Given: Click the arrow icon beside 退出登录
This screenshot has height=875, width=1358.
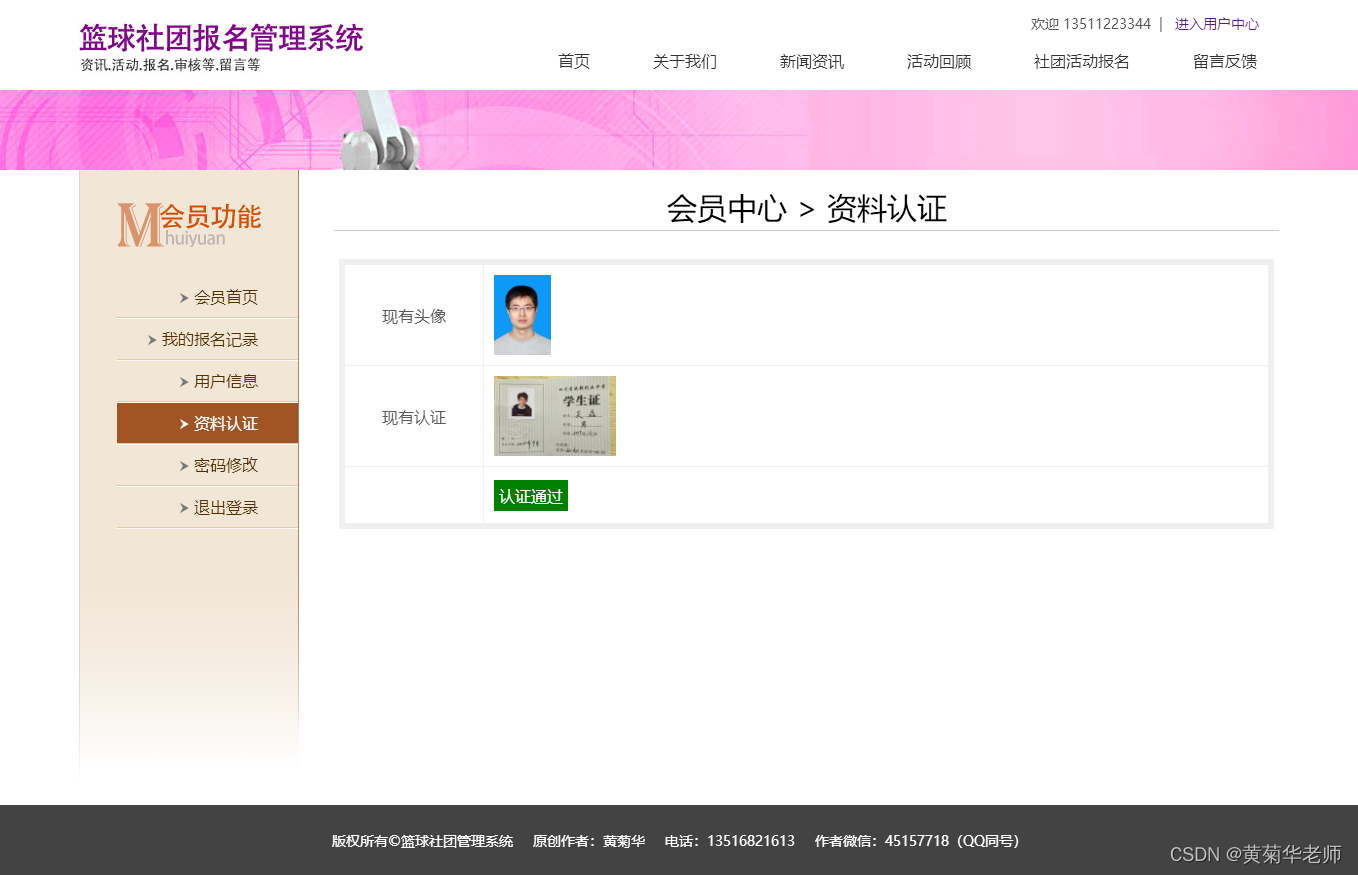Looking at the screenshot, I should coord(184,508).
